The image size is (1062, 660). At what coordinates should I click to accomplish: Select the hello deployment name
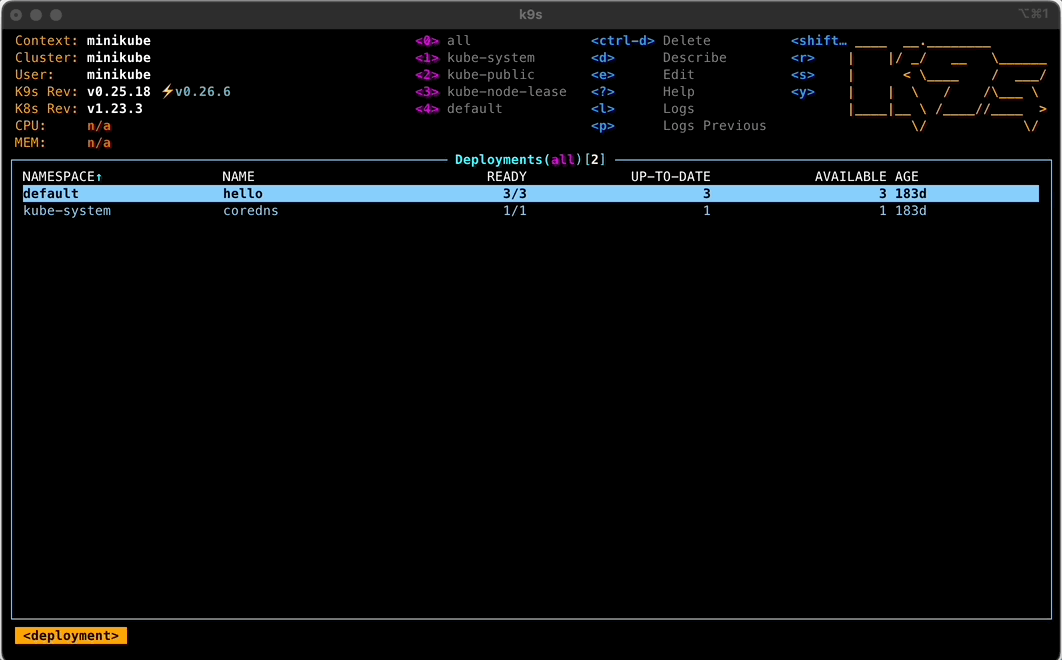(x=243, y=194)
